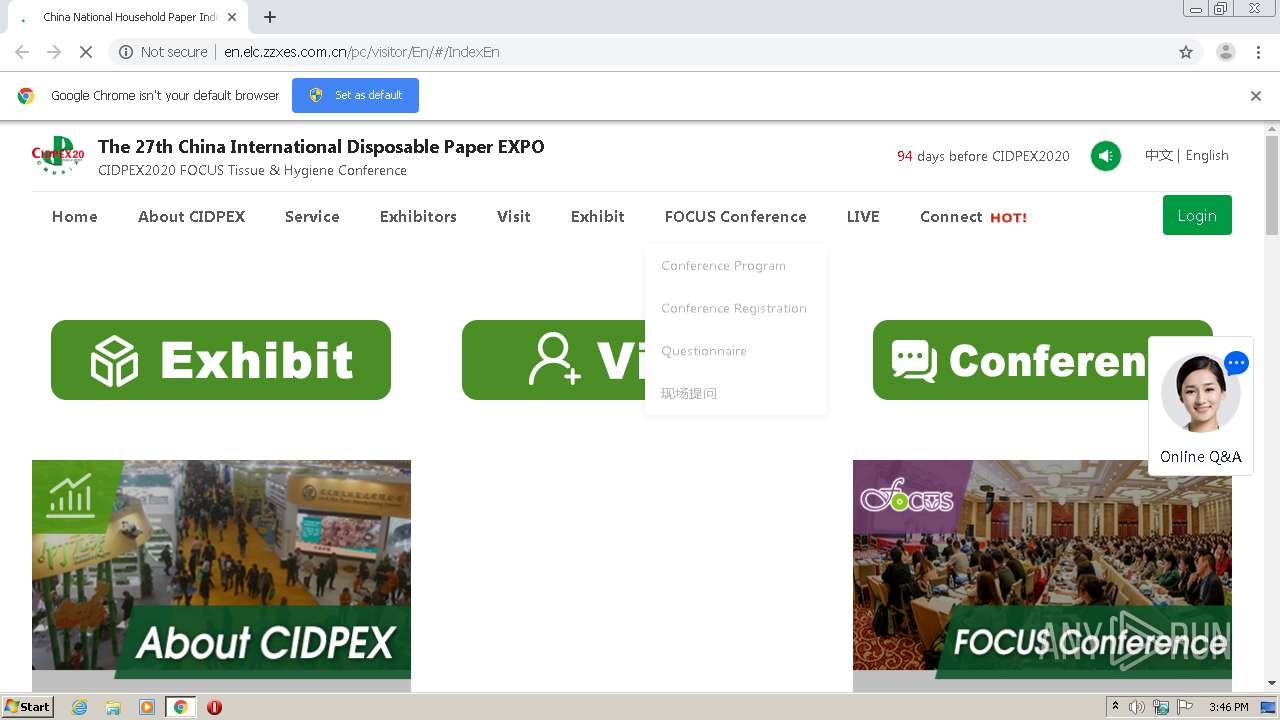Click the red Opera taskbar icon
The image size is (1280, 720).
(214, 707)
